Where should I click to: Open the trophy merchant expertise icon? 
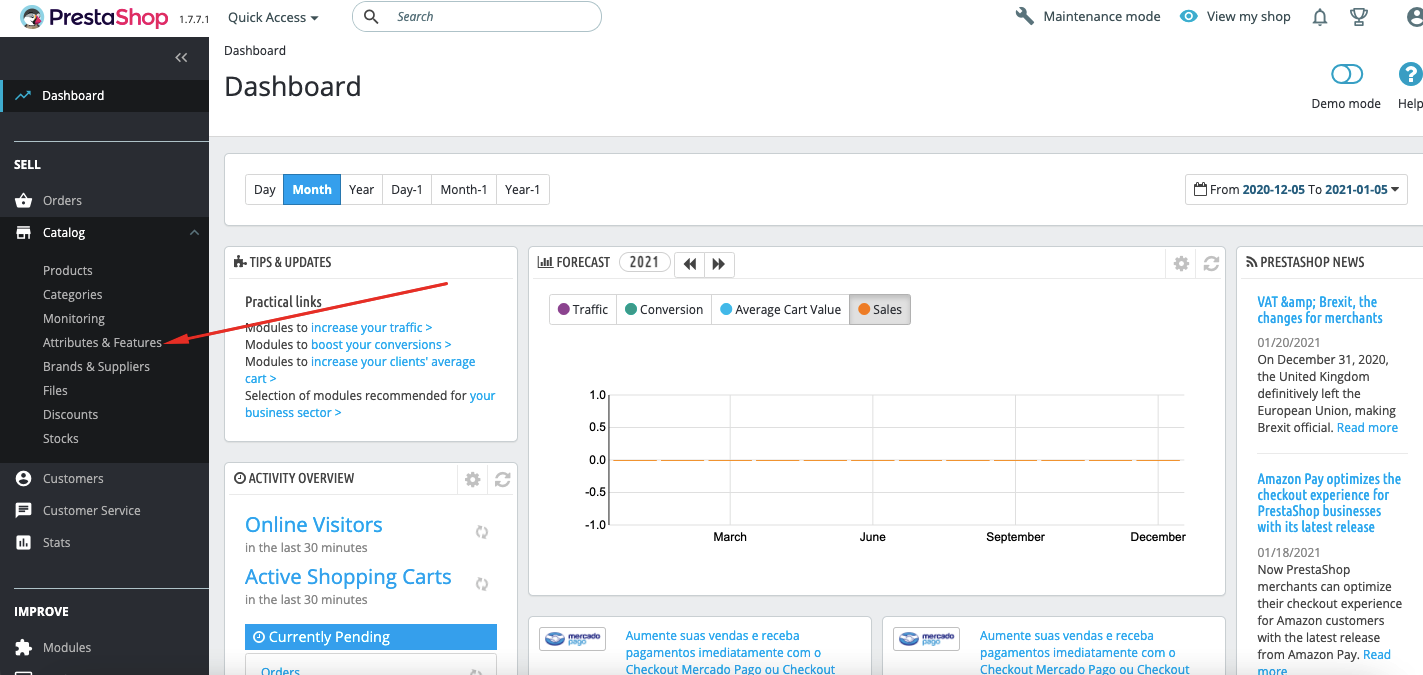pos(1359,17)
